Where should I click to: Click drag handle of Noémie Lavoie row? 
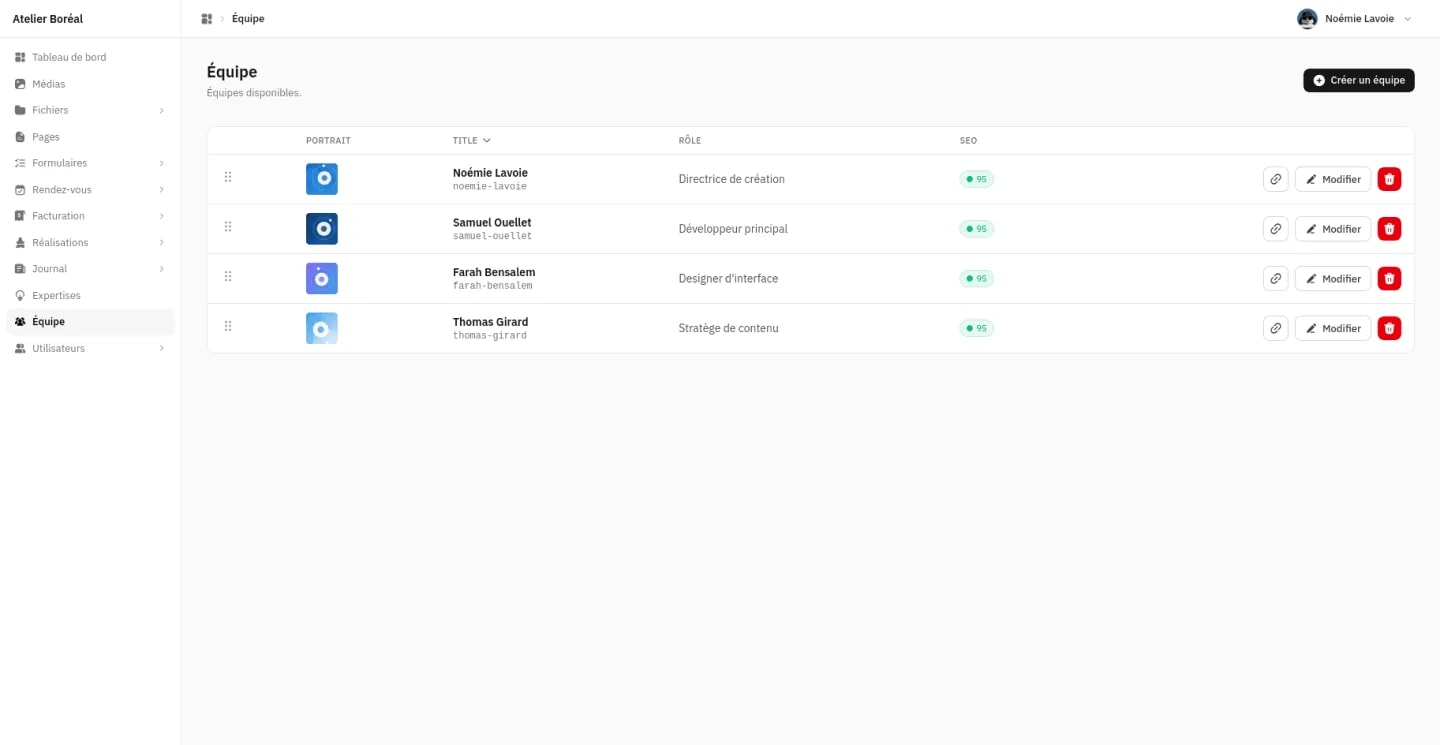tap(228, 177)
